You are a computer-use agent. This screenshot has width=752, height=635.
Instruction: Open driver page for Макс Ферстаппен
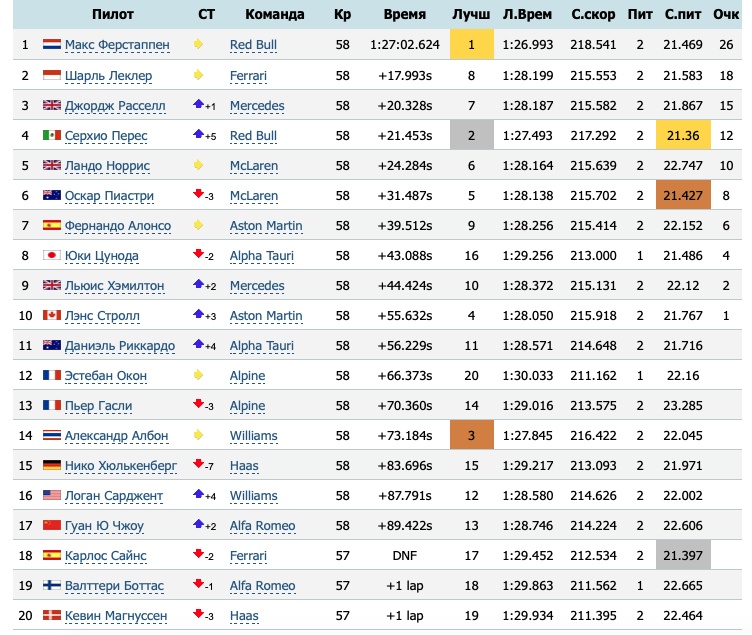(117, 45)
